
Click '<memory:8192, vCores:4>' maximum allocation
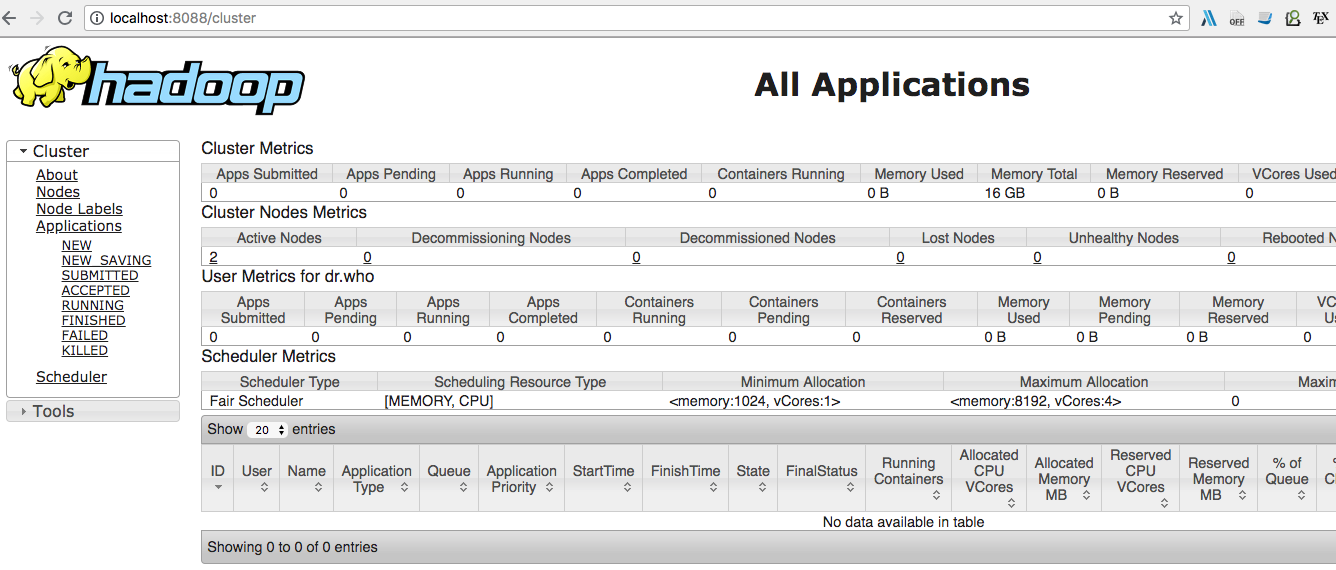tap(1035, 401)
